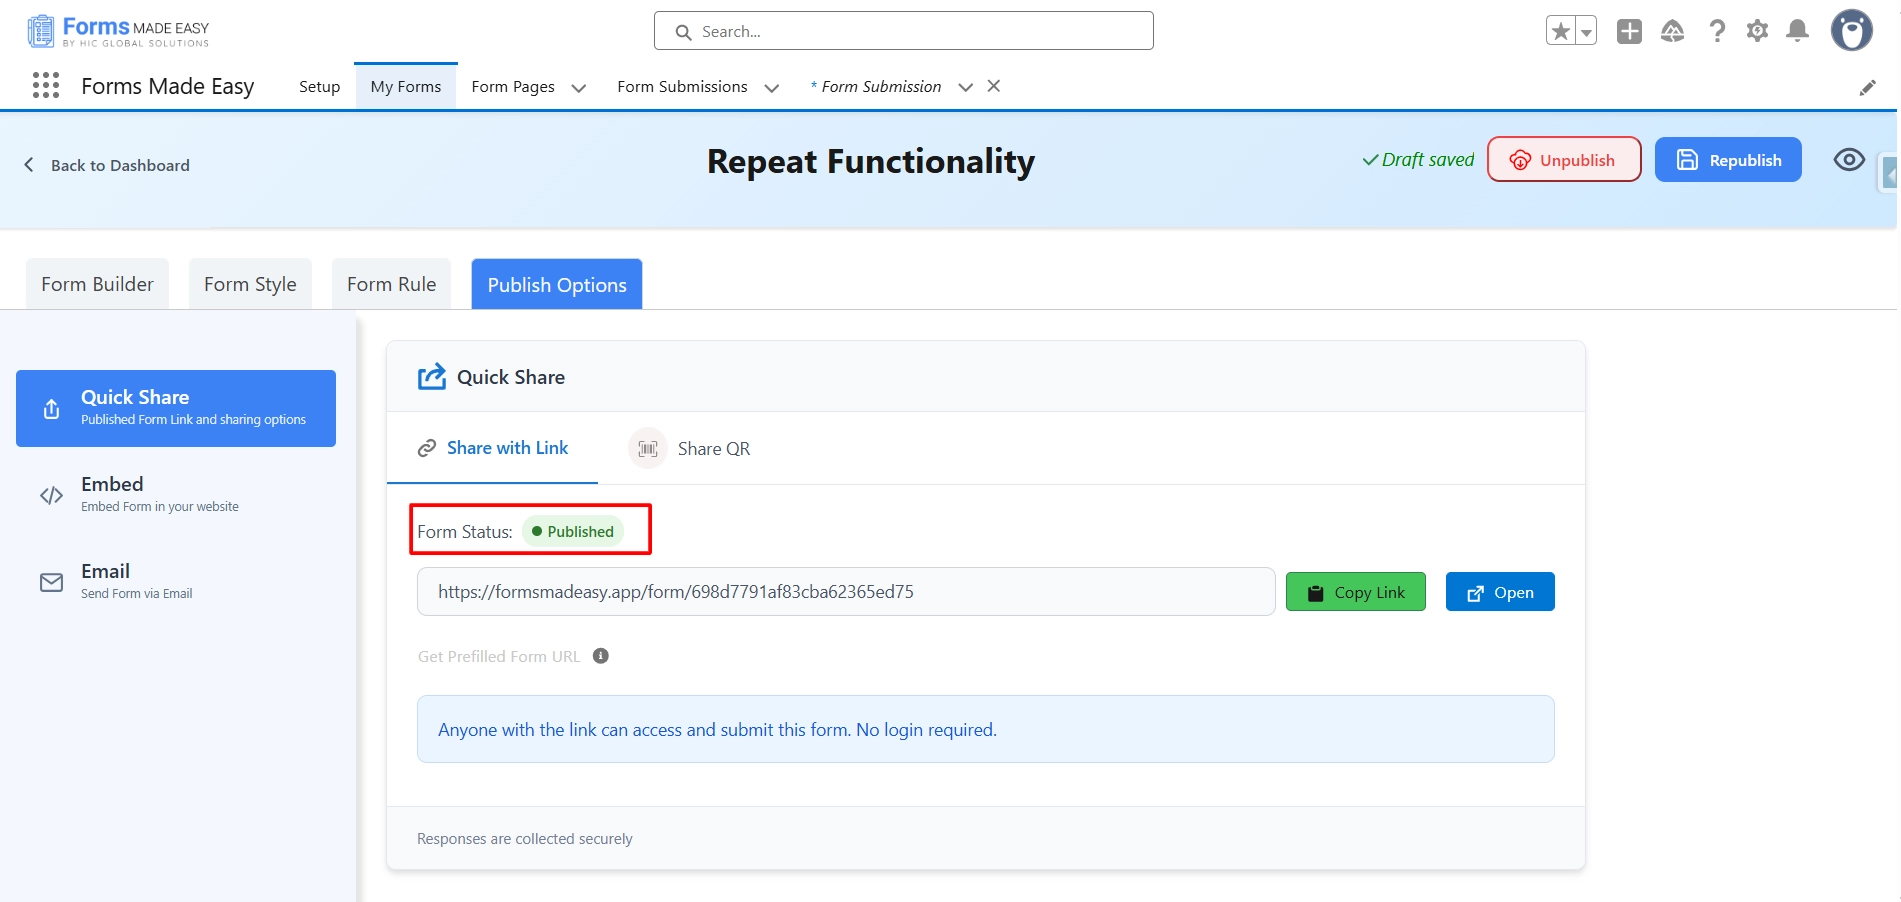
Task: Open the Trailhead guidance icon
Action: pyautogui.click(x=1672, y=31)
